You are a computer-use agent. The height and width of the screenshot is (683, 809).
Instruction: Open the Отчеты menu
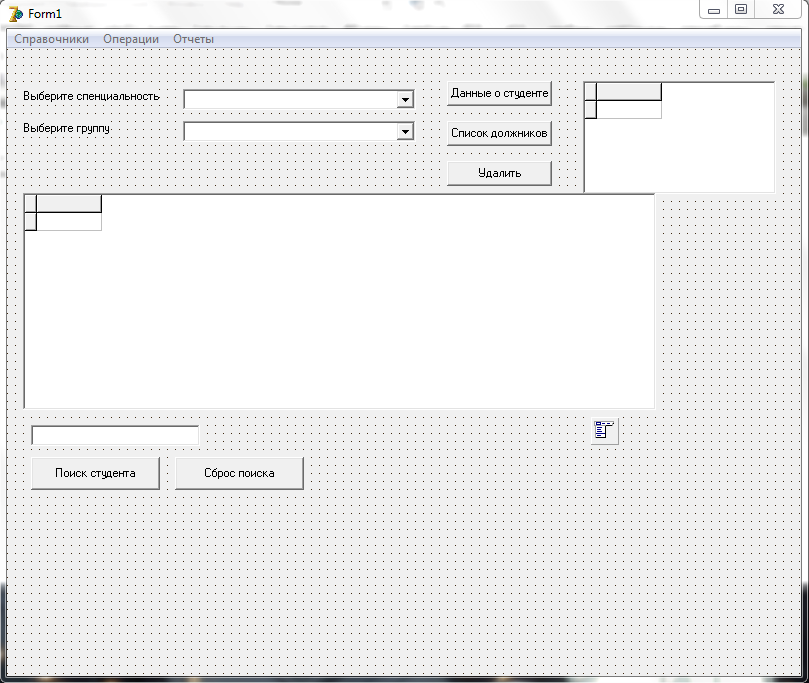[x=193, y=39]
